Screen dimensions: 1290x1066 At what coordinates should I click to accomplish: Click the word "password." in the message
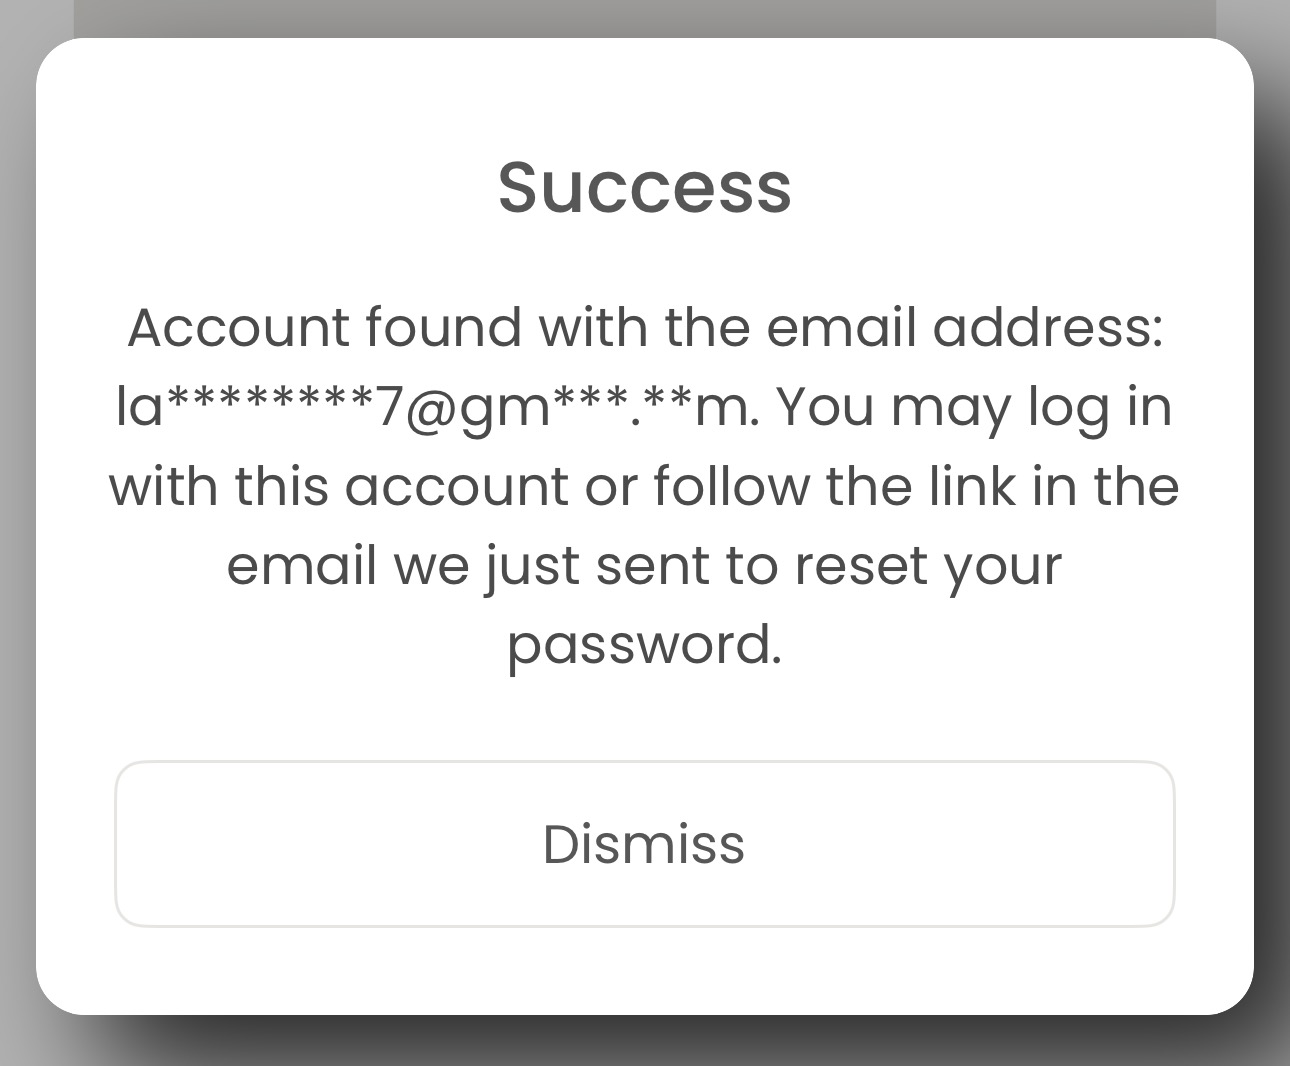644,645
